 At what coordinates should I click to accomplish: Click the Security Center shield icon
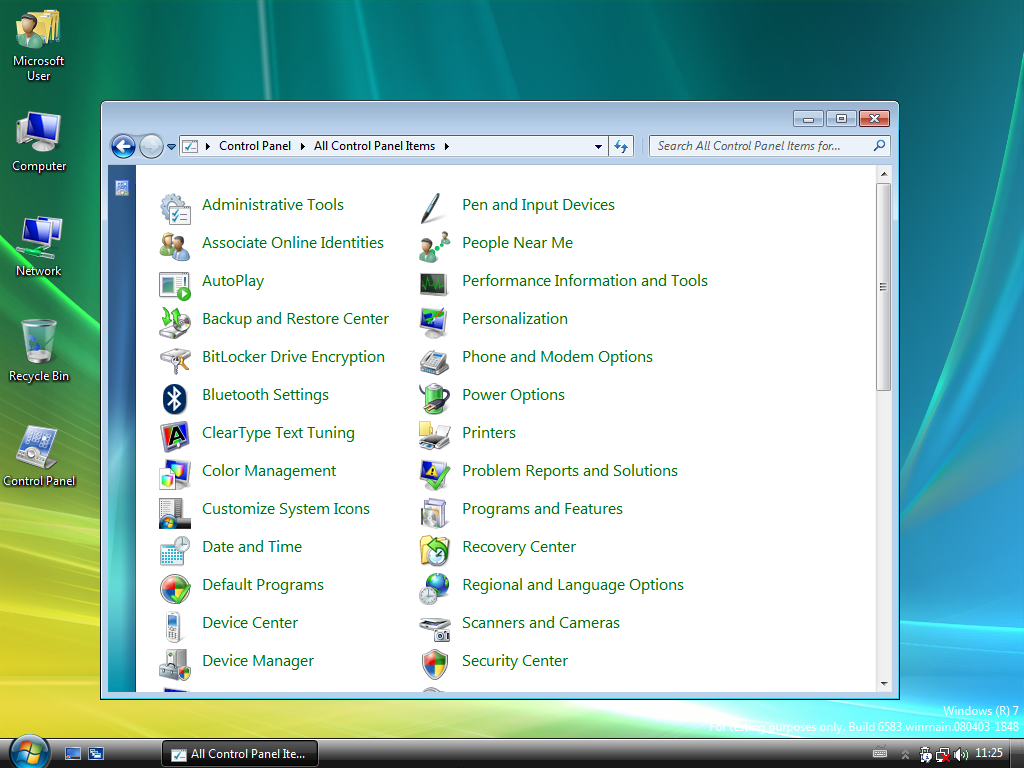coord(435,664)
